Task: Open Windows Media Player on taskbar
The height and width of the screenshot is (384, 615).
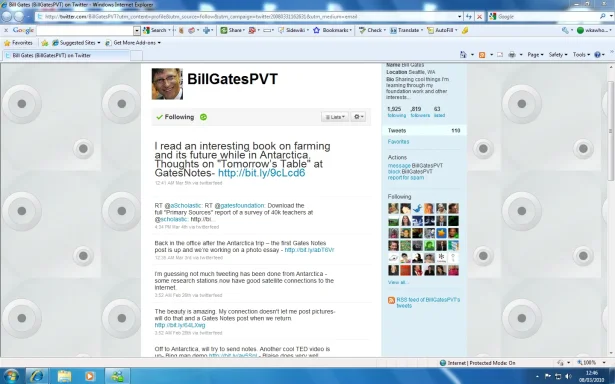Action: [x=90, y=376]
